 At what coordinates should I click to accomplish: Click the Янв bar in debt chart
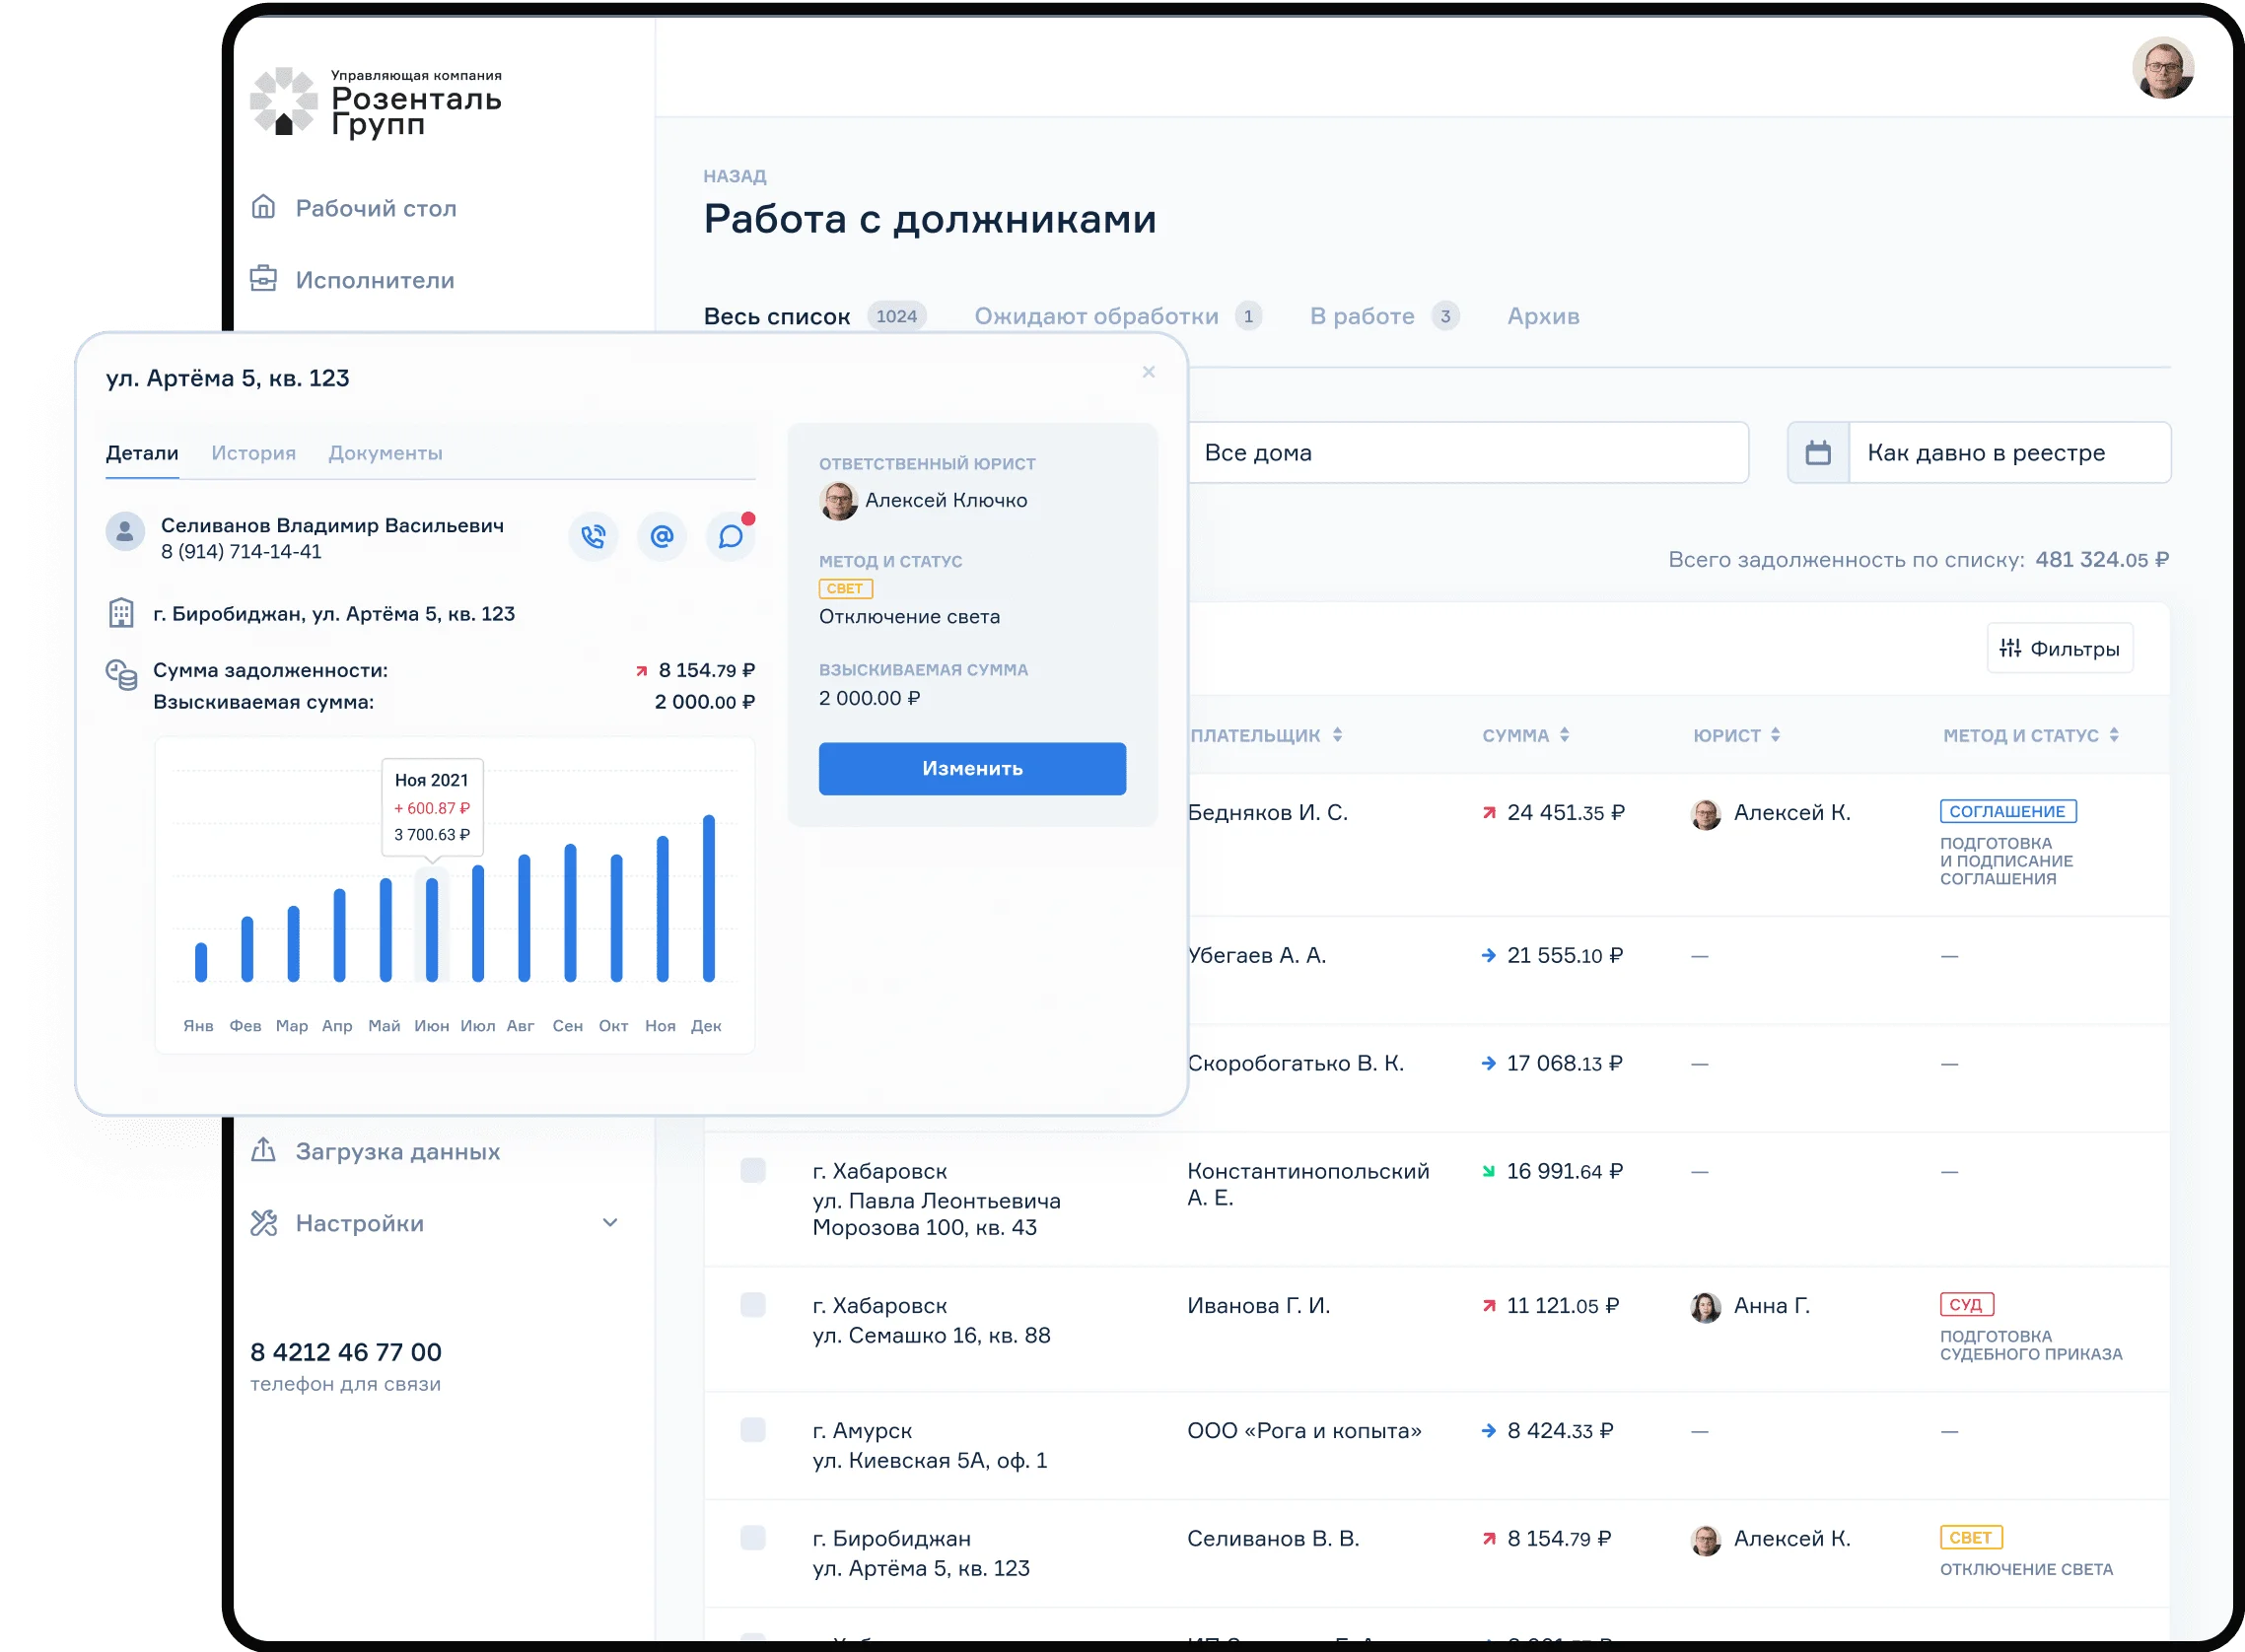201,962
